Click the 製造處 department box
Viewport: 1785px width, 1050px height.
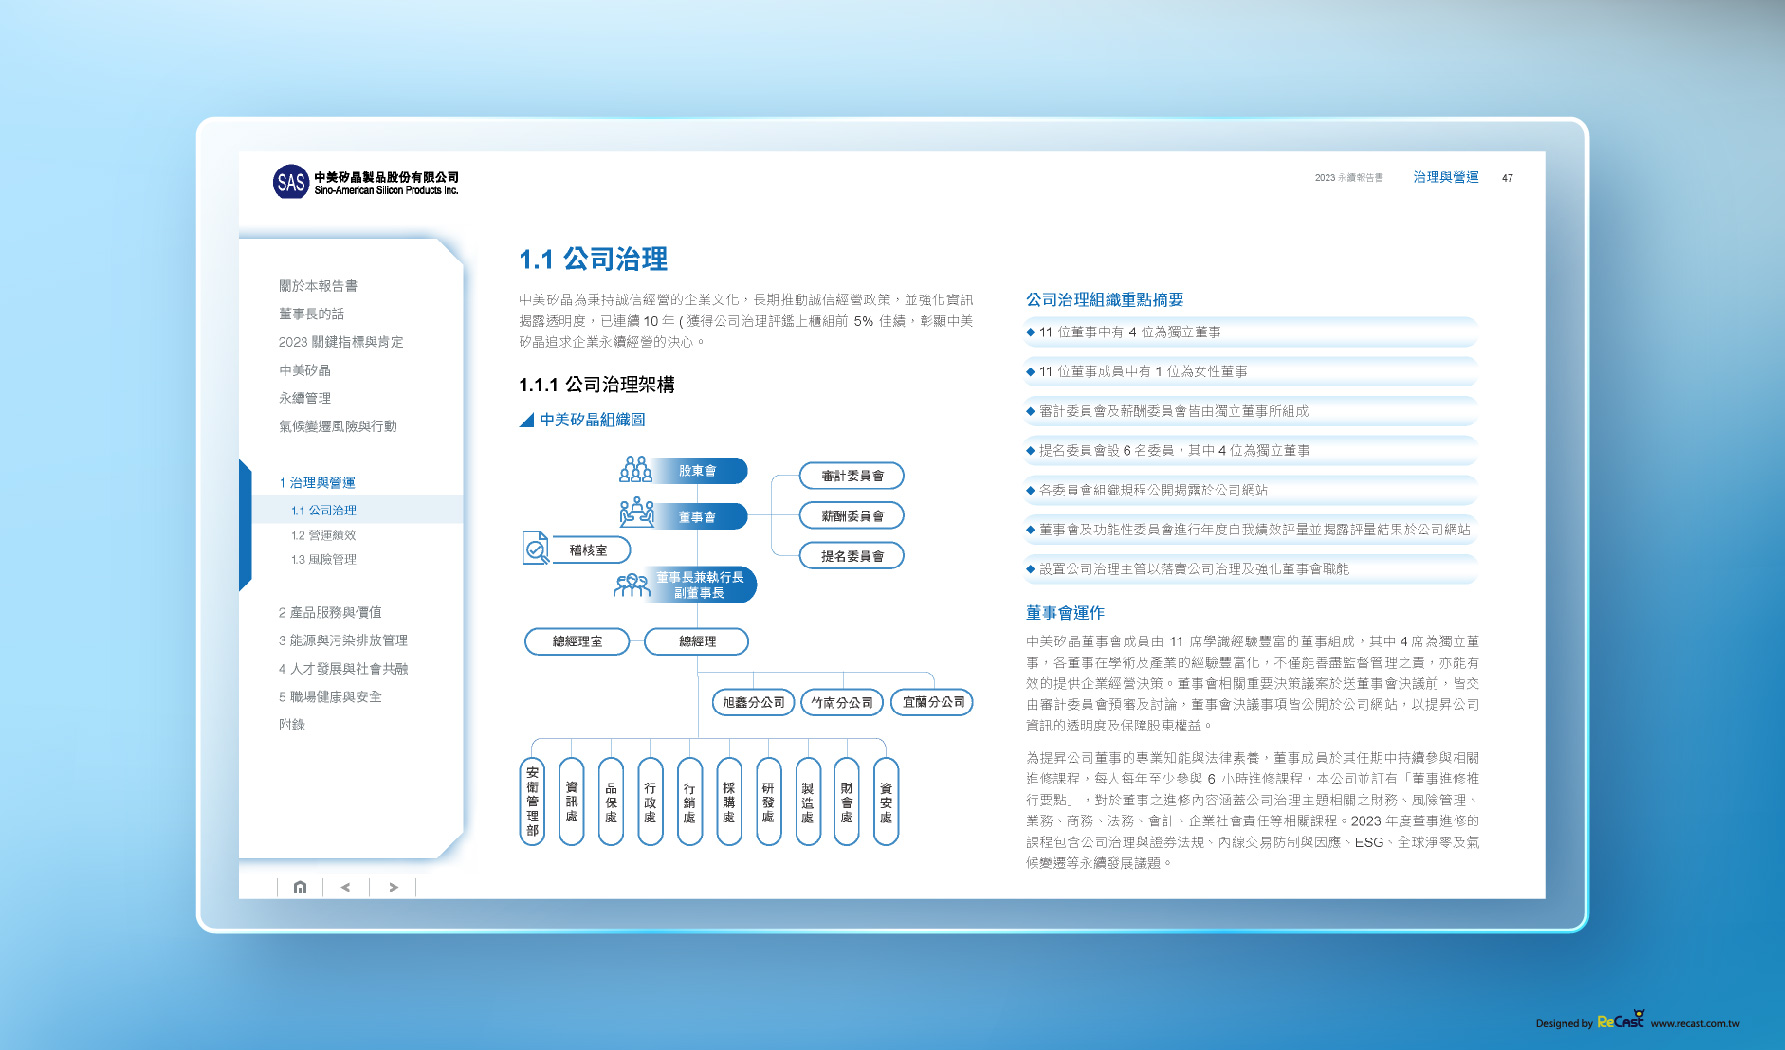point(808,801)
